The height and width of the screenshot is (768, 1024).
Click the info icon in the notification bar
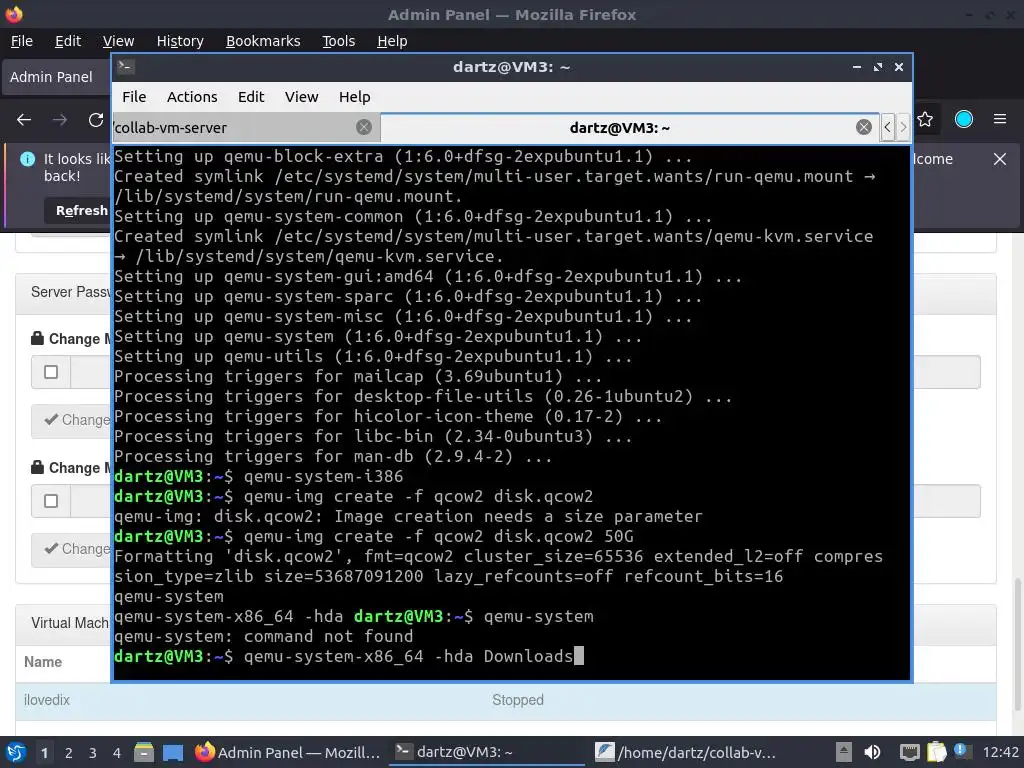(27, 159)
